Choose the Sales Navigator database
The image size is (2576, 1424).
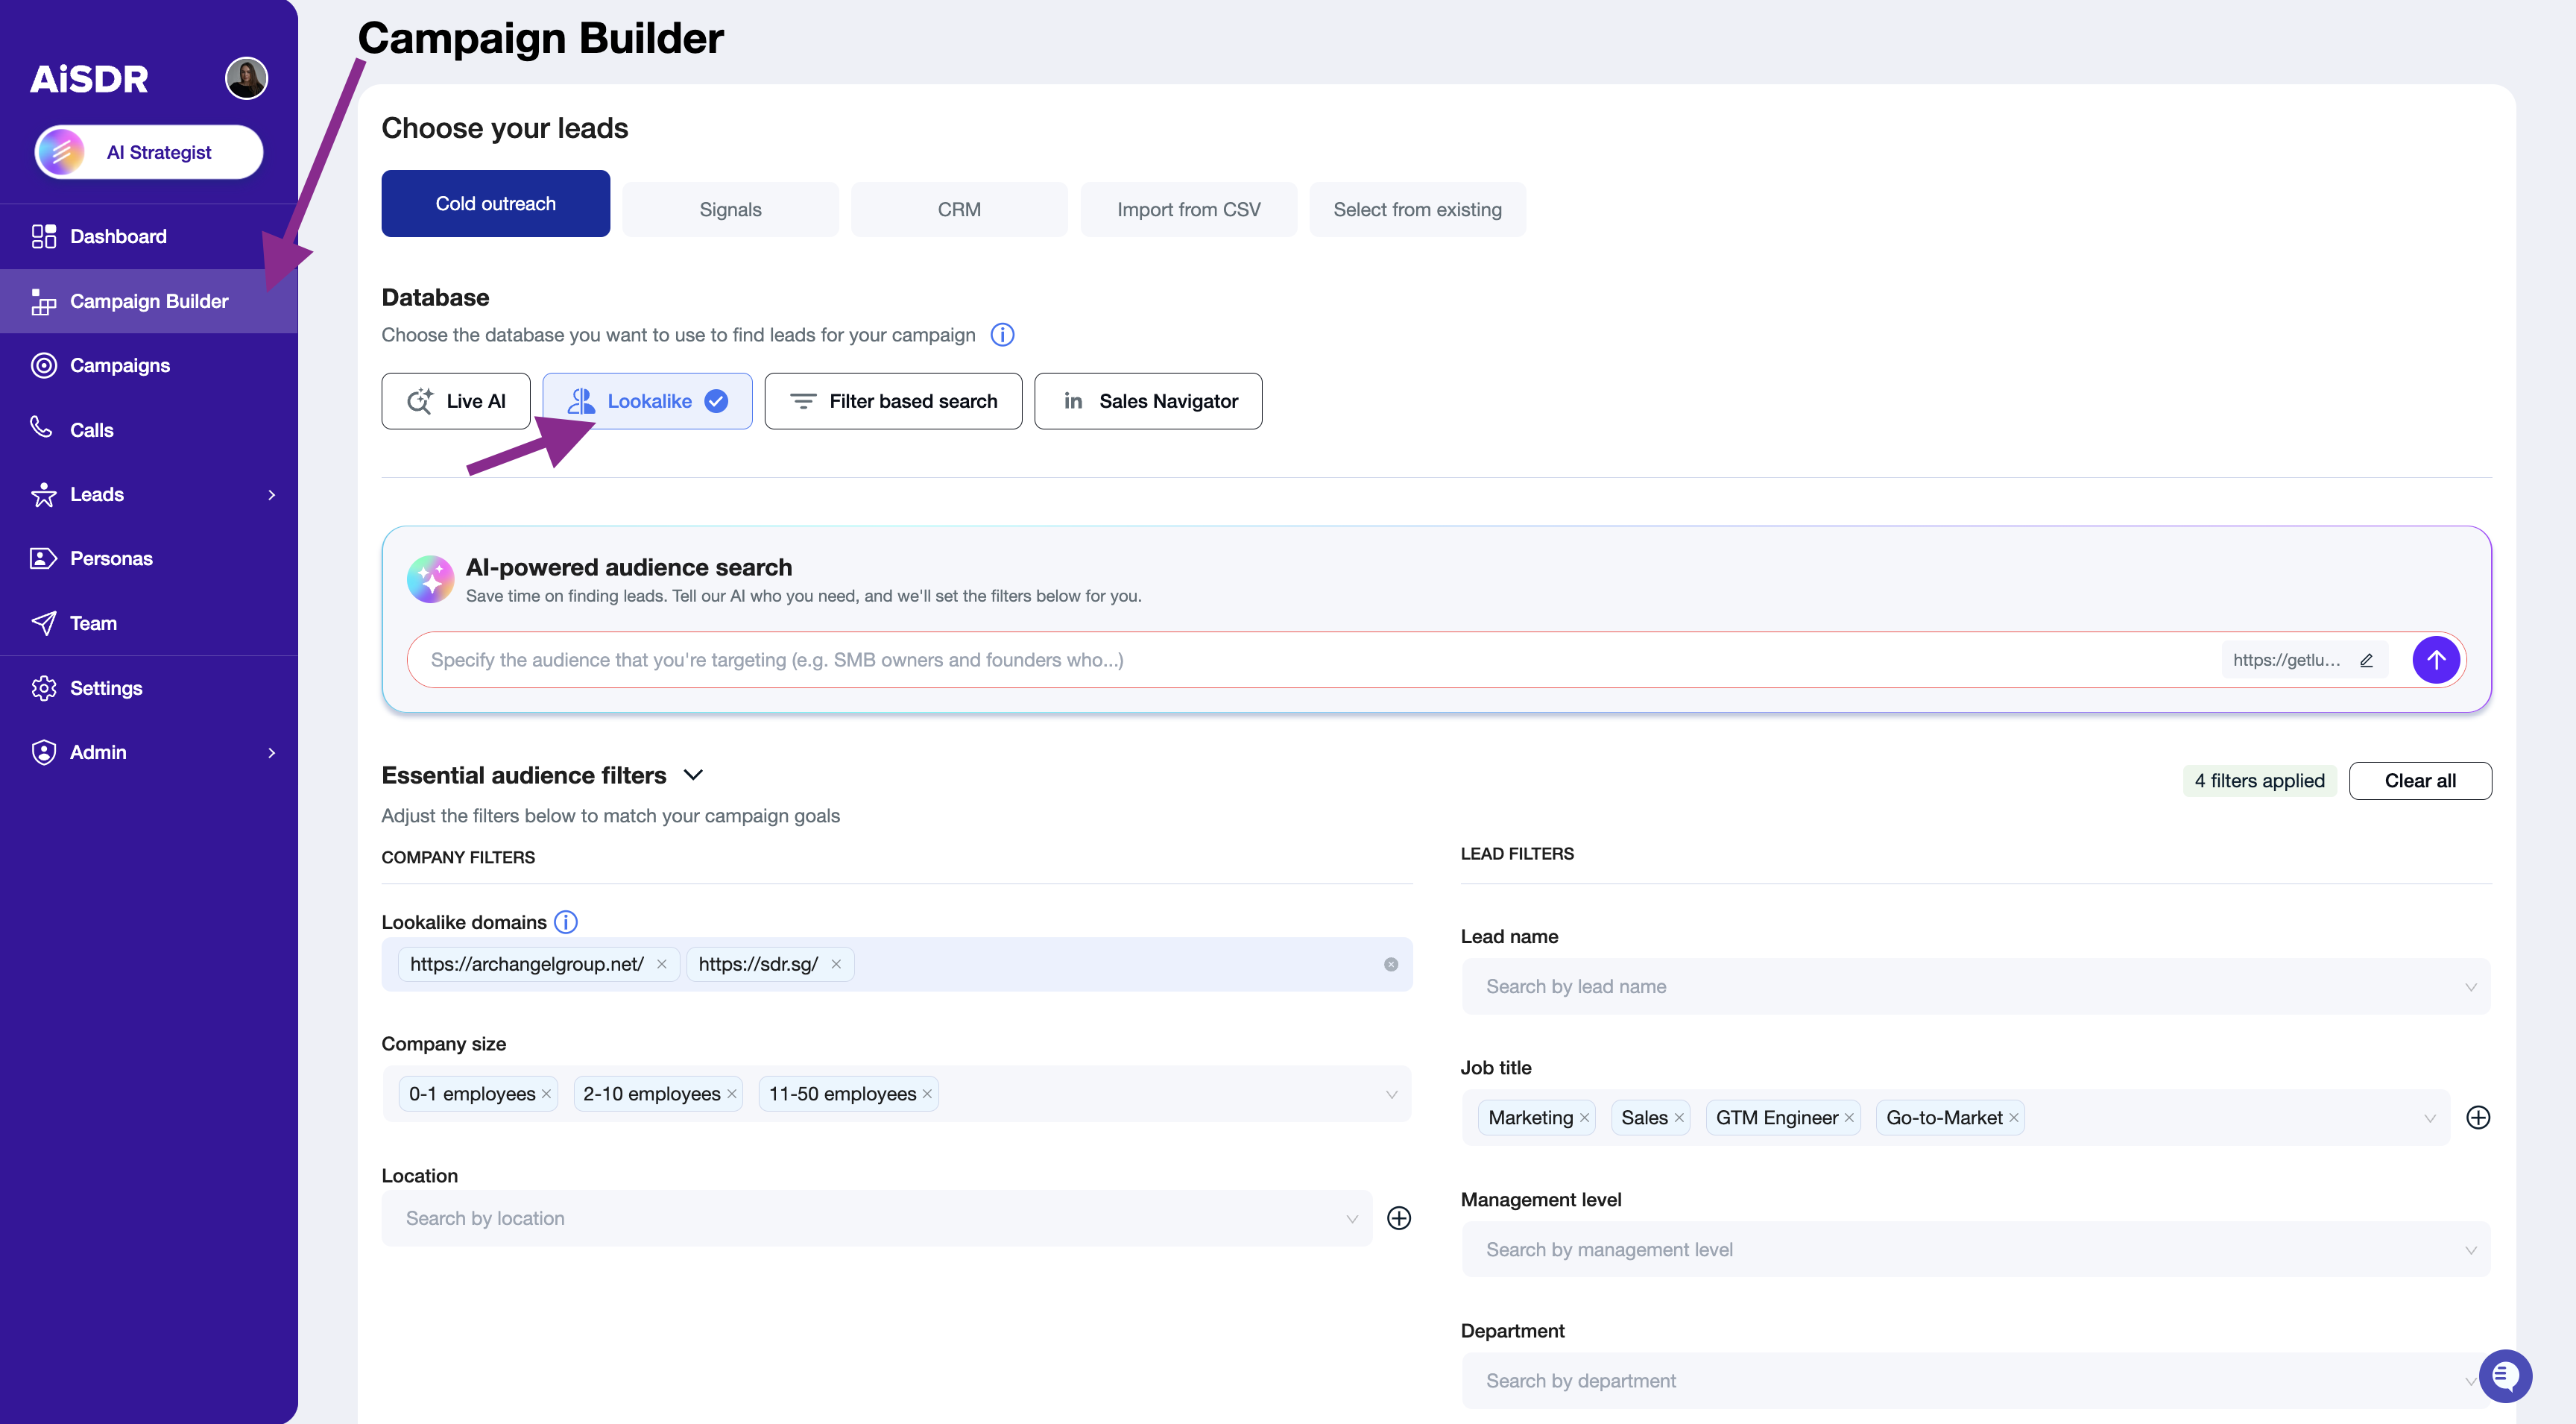tap(1148, 401)
